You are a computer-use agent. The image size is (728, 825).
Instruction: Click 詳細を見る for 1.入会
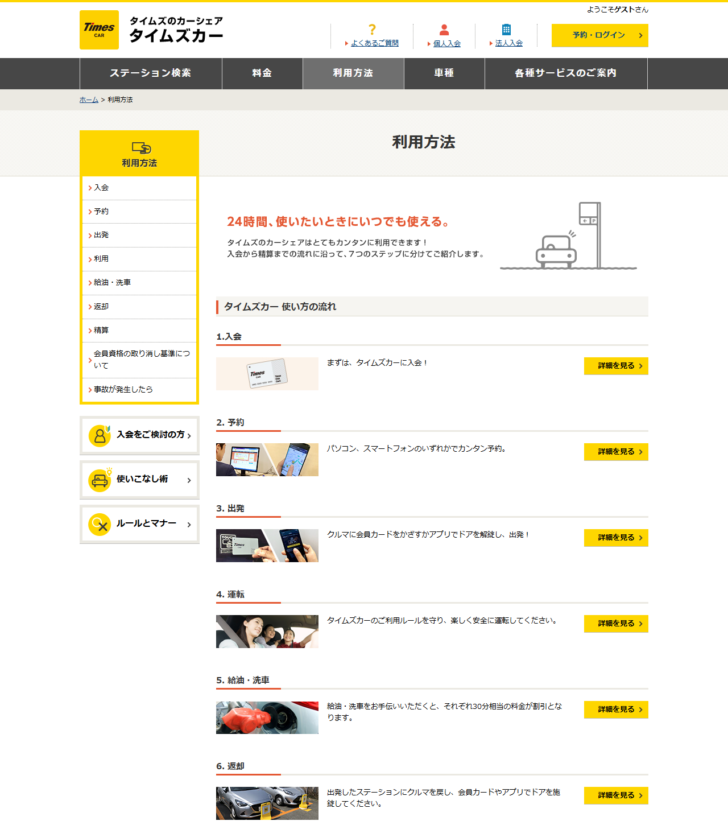616,366
